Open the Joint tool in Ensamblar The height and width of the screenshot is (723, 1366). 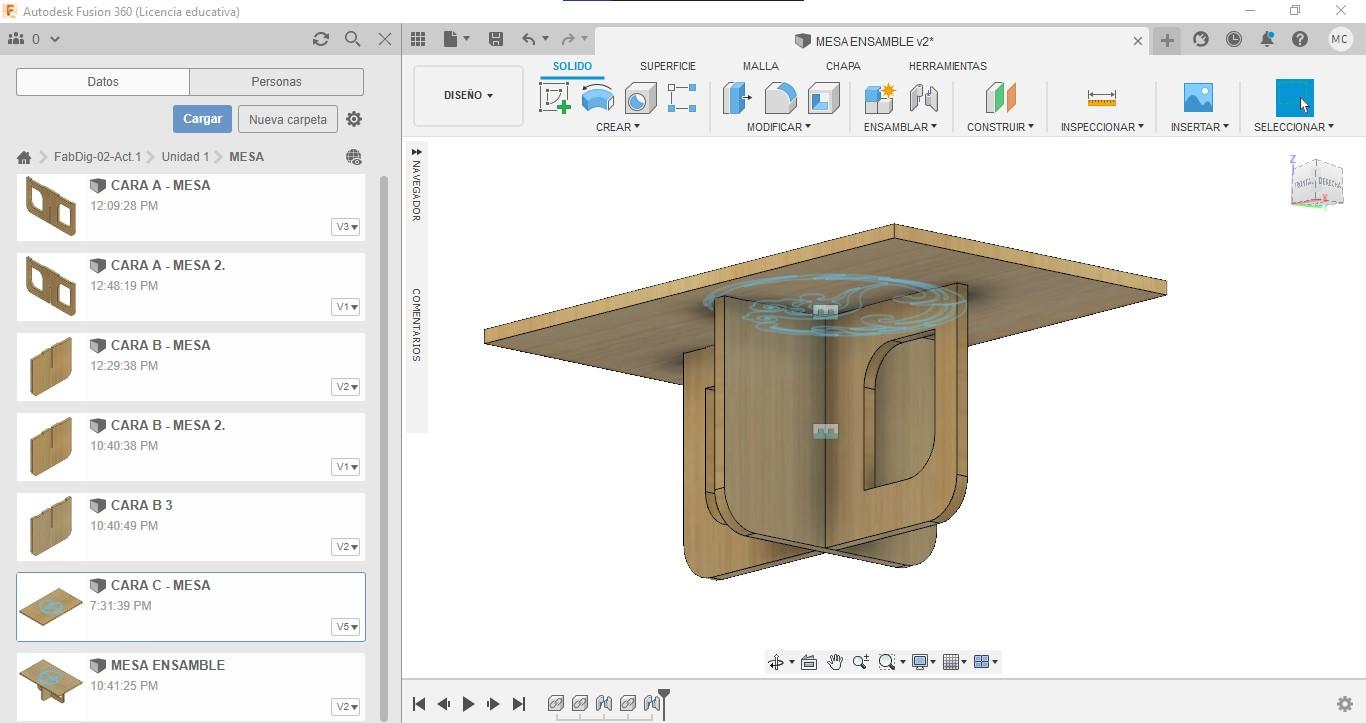pyautogui.click(x=923, y=98)
